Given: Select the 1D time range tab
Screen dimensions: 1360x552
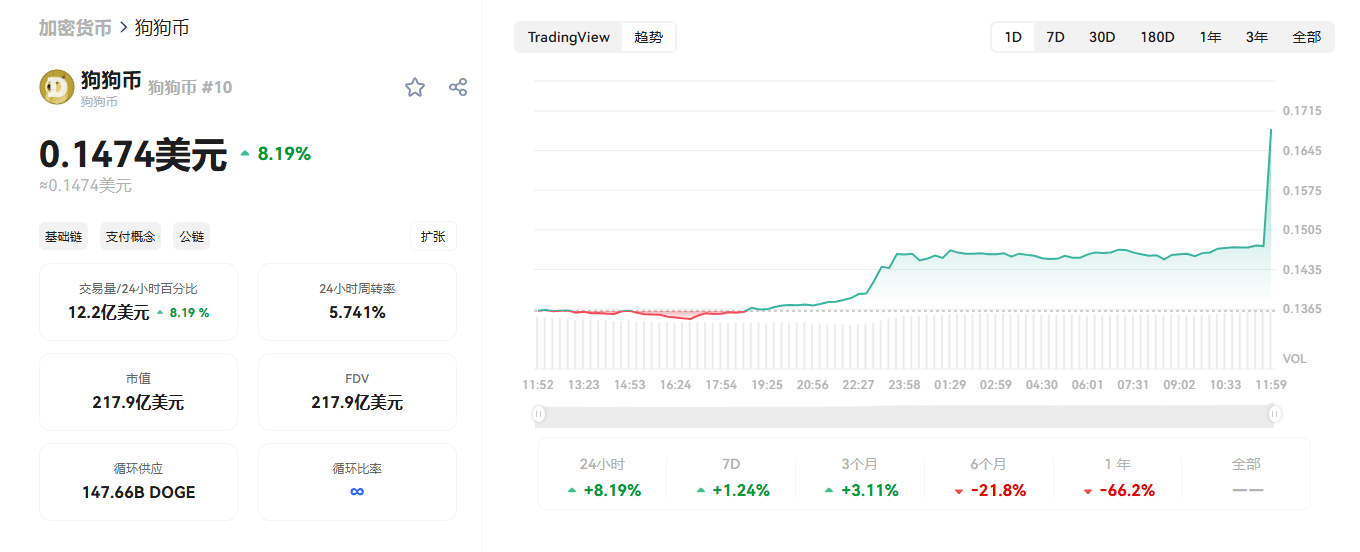Looking at the screenshot, I should click(x=1013, y=37).
